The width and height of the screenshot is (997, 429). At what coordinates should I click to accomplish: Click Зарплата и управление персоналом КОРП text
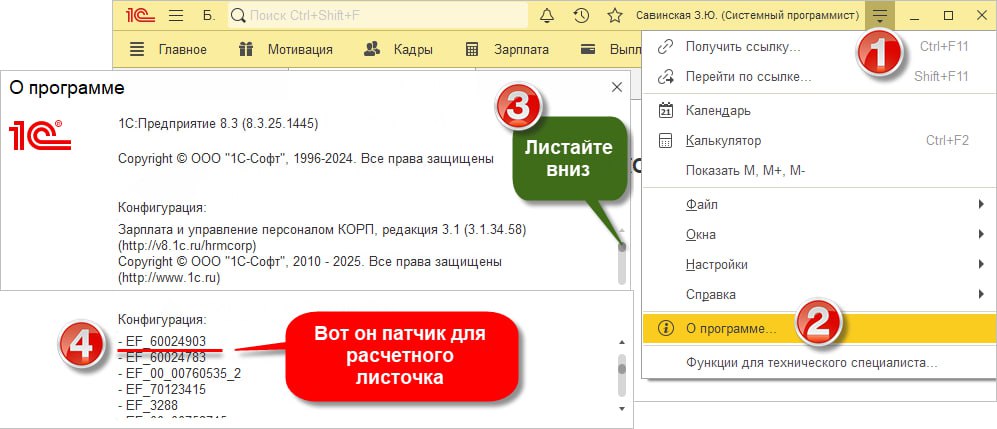coord(322,228)
